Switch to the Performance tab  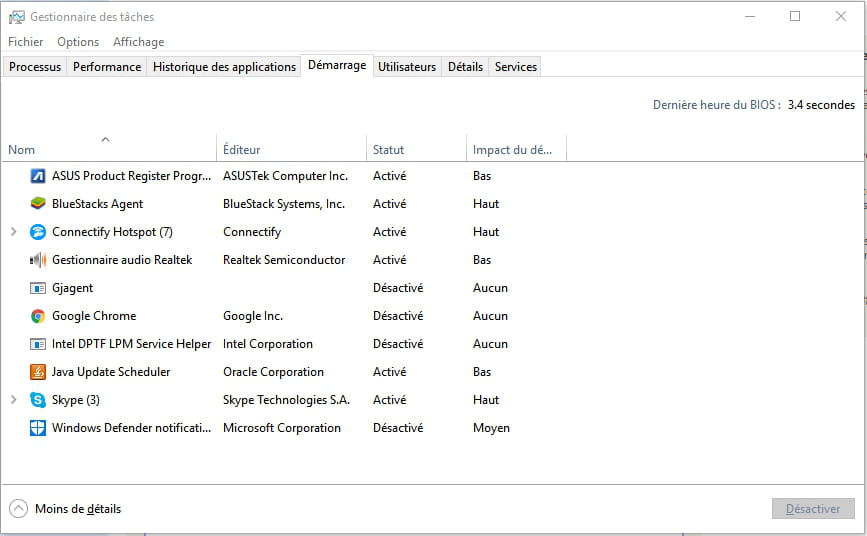point(107,67)
